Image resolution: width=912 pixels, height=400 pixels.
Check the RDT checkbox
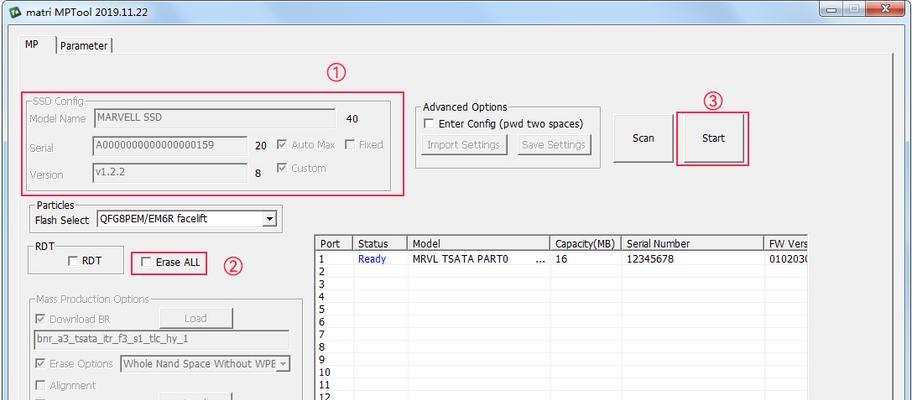(73, 261)
